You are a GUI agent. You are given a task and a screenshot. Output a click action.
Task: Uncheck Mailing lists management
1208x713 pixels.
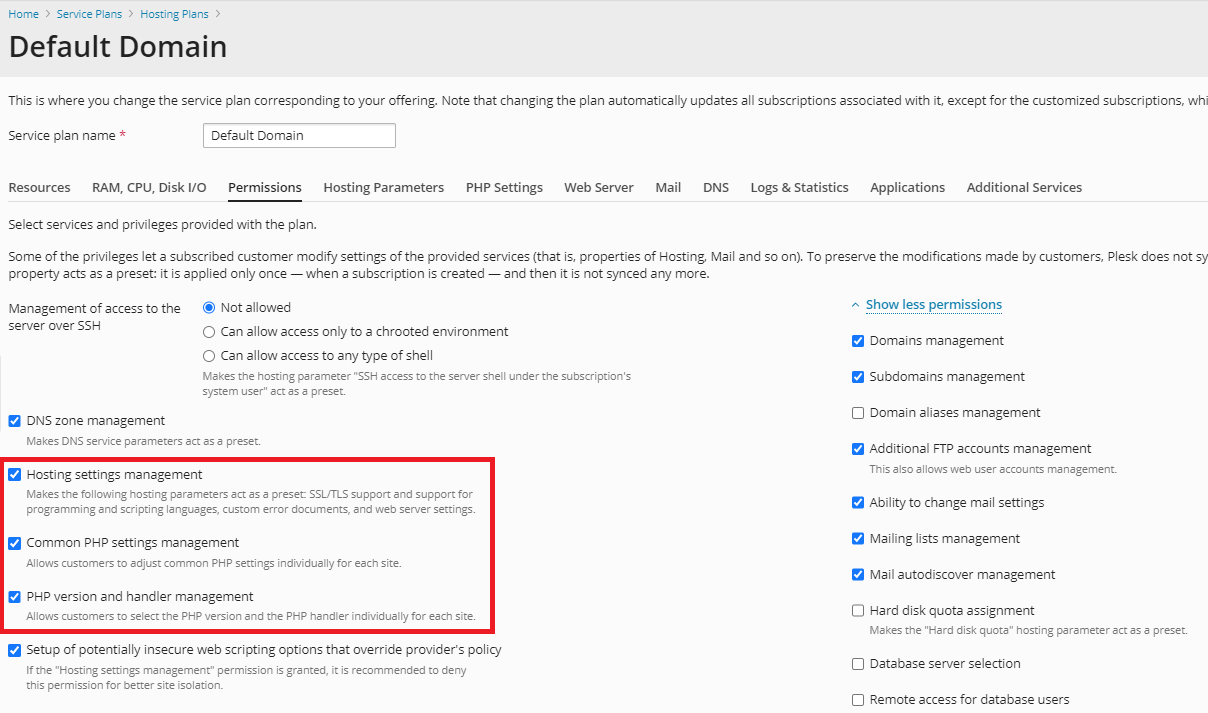click(858, 539)
